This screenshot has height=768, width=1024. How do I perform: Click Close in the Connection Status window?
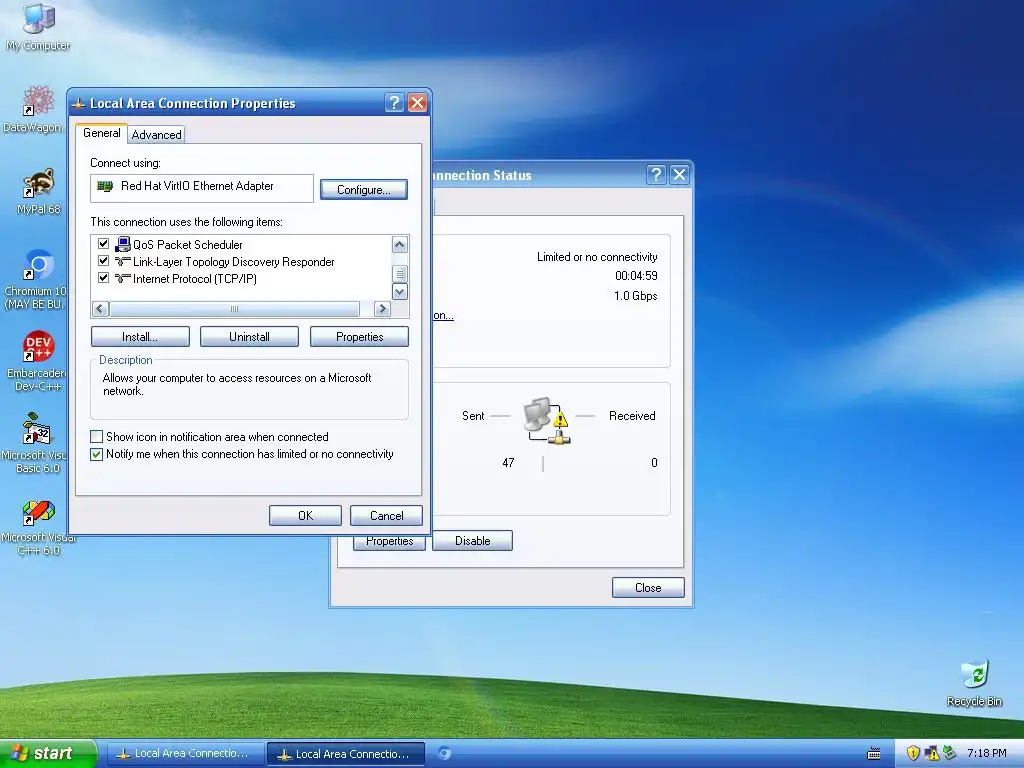pyautogui.click(x=648, y=588)
